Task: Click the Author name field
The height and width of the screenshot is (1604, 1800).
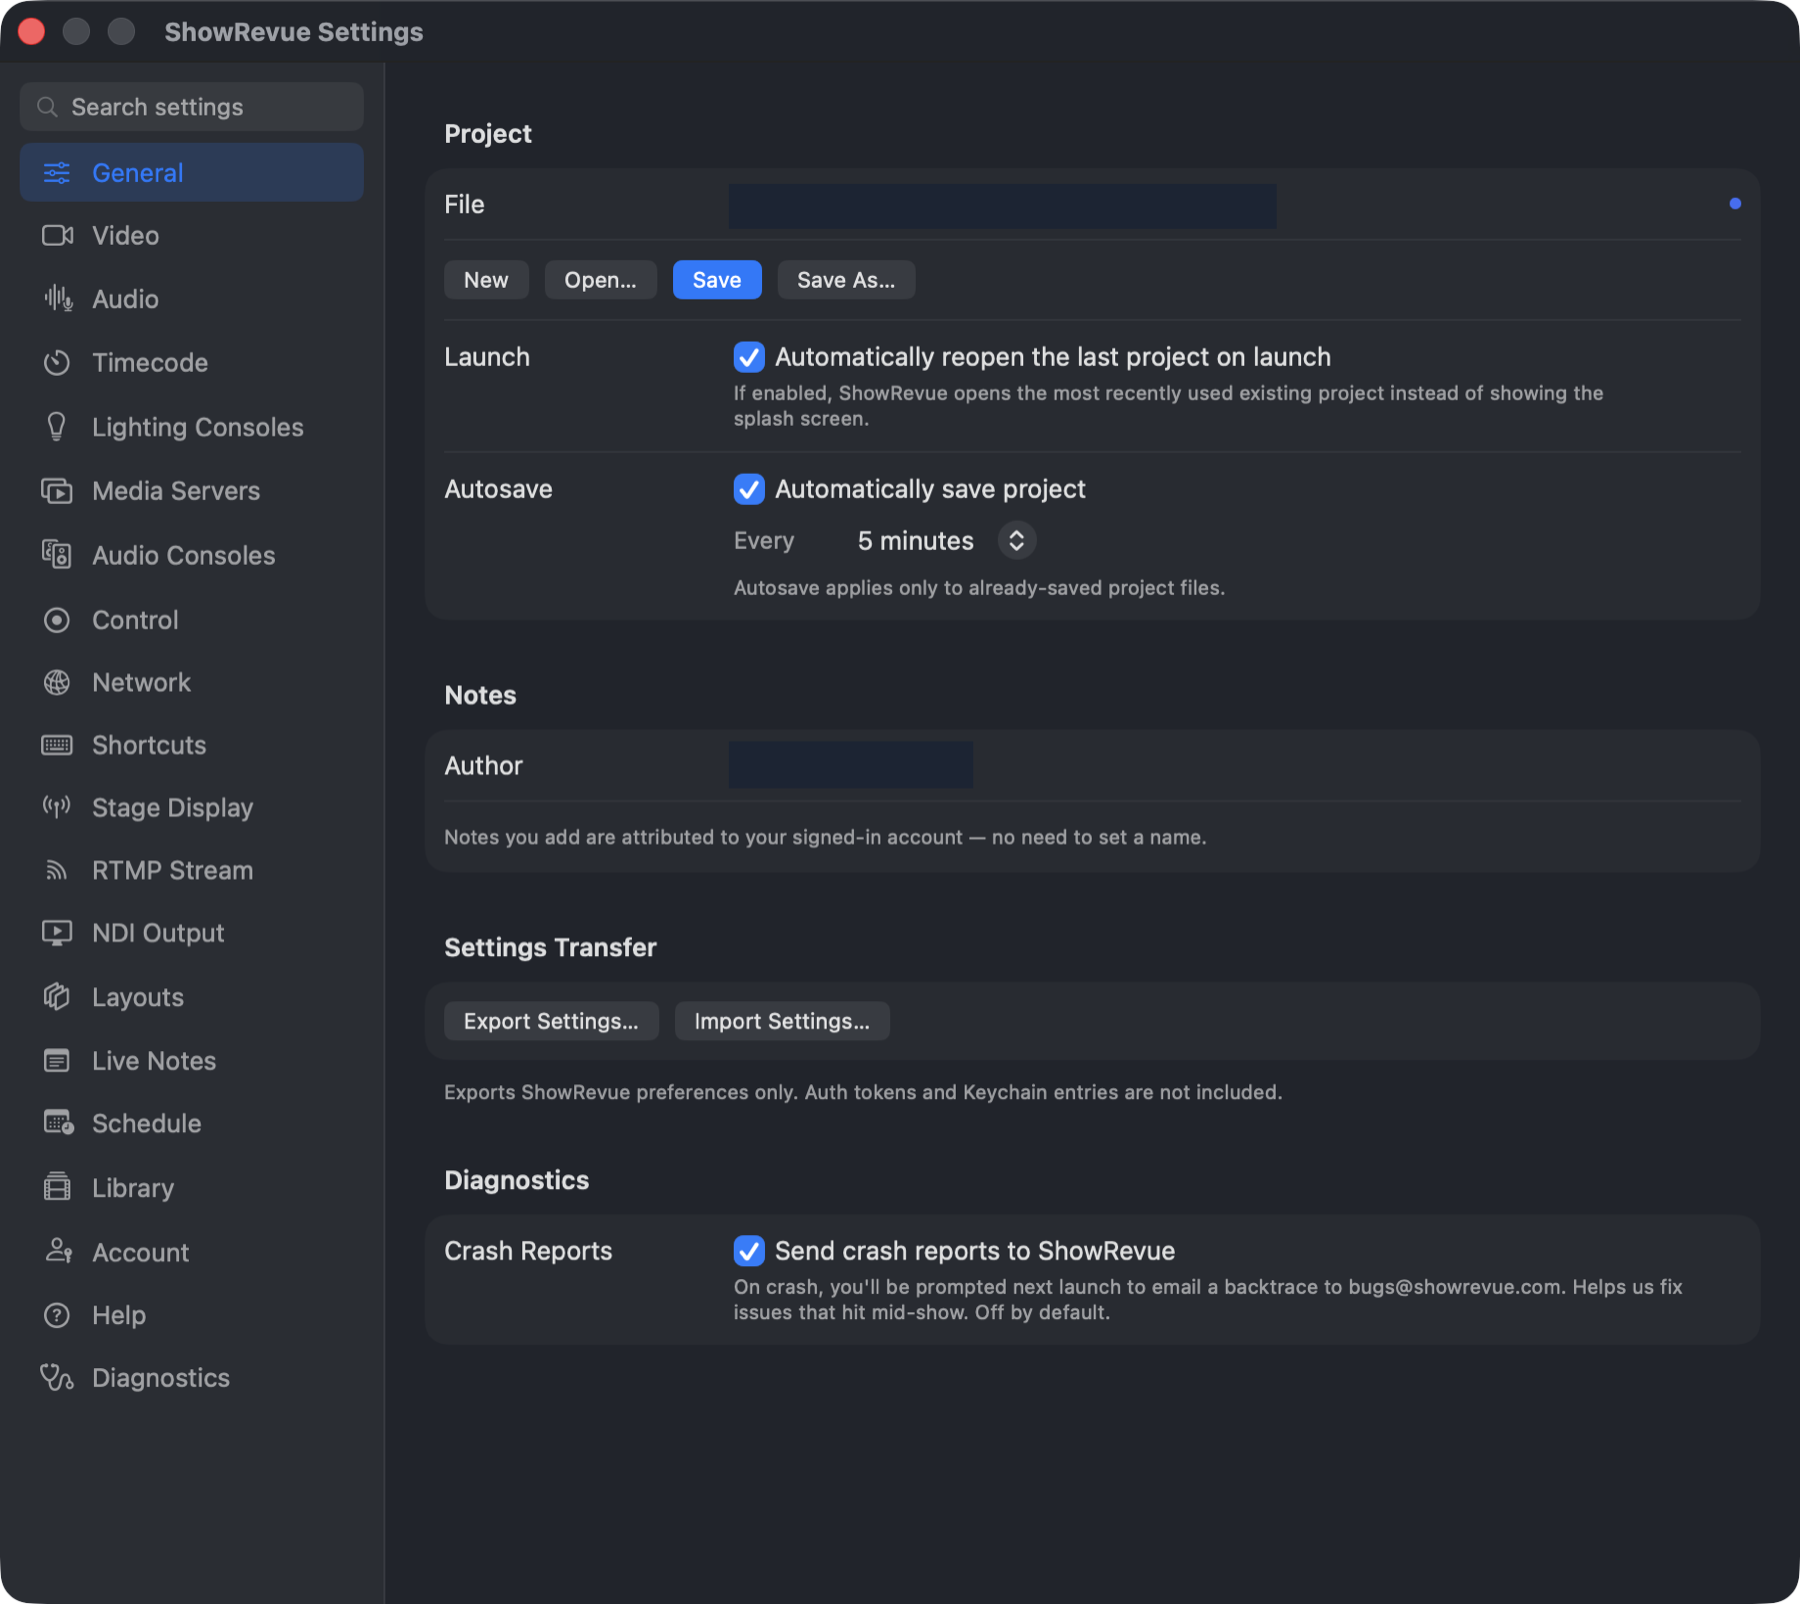Action: click(x=851, y=765)
